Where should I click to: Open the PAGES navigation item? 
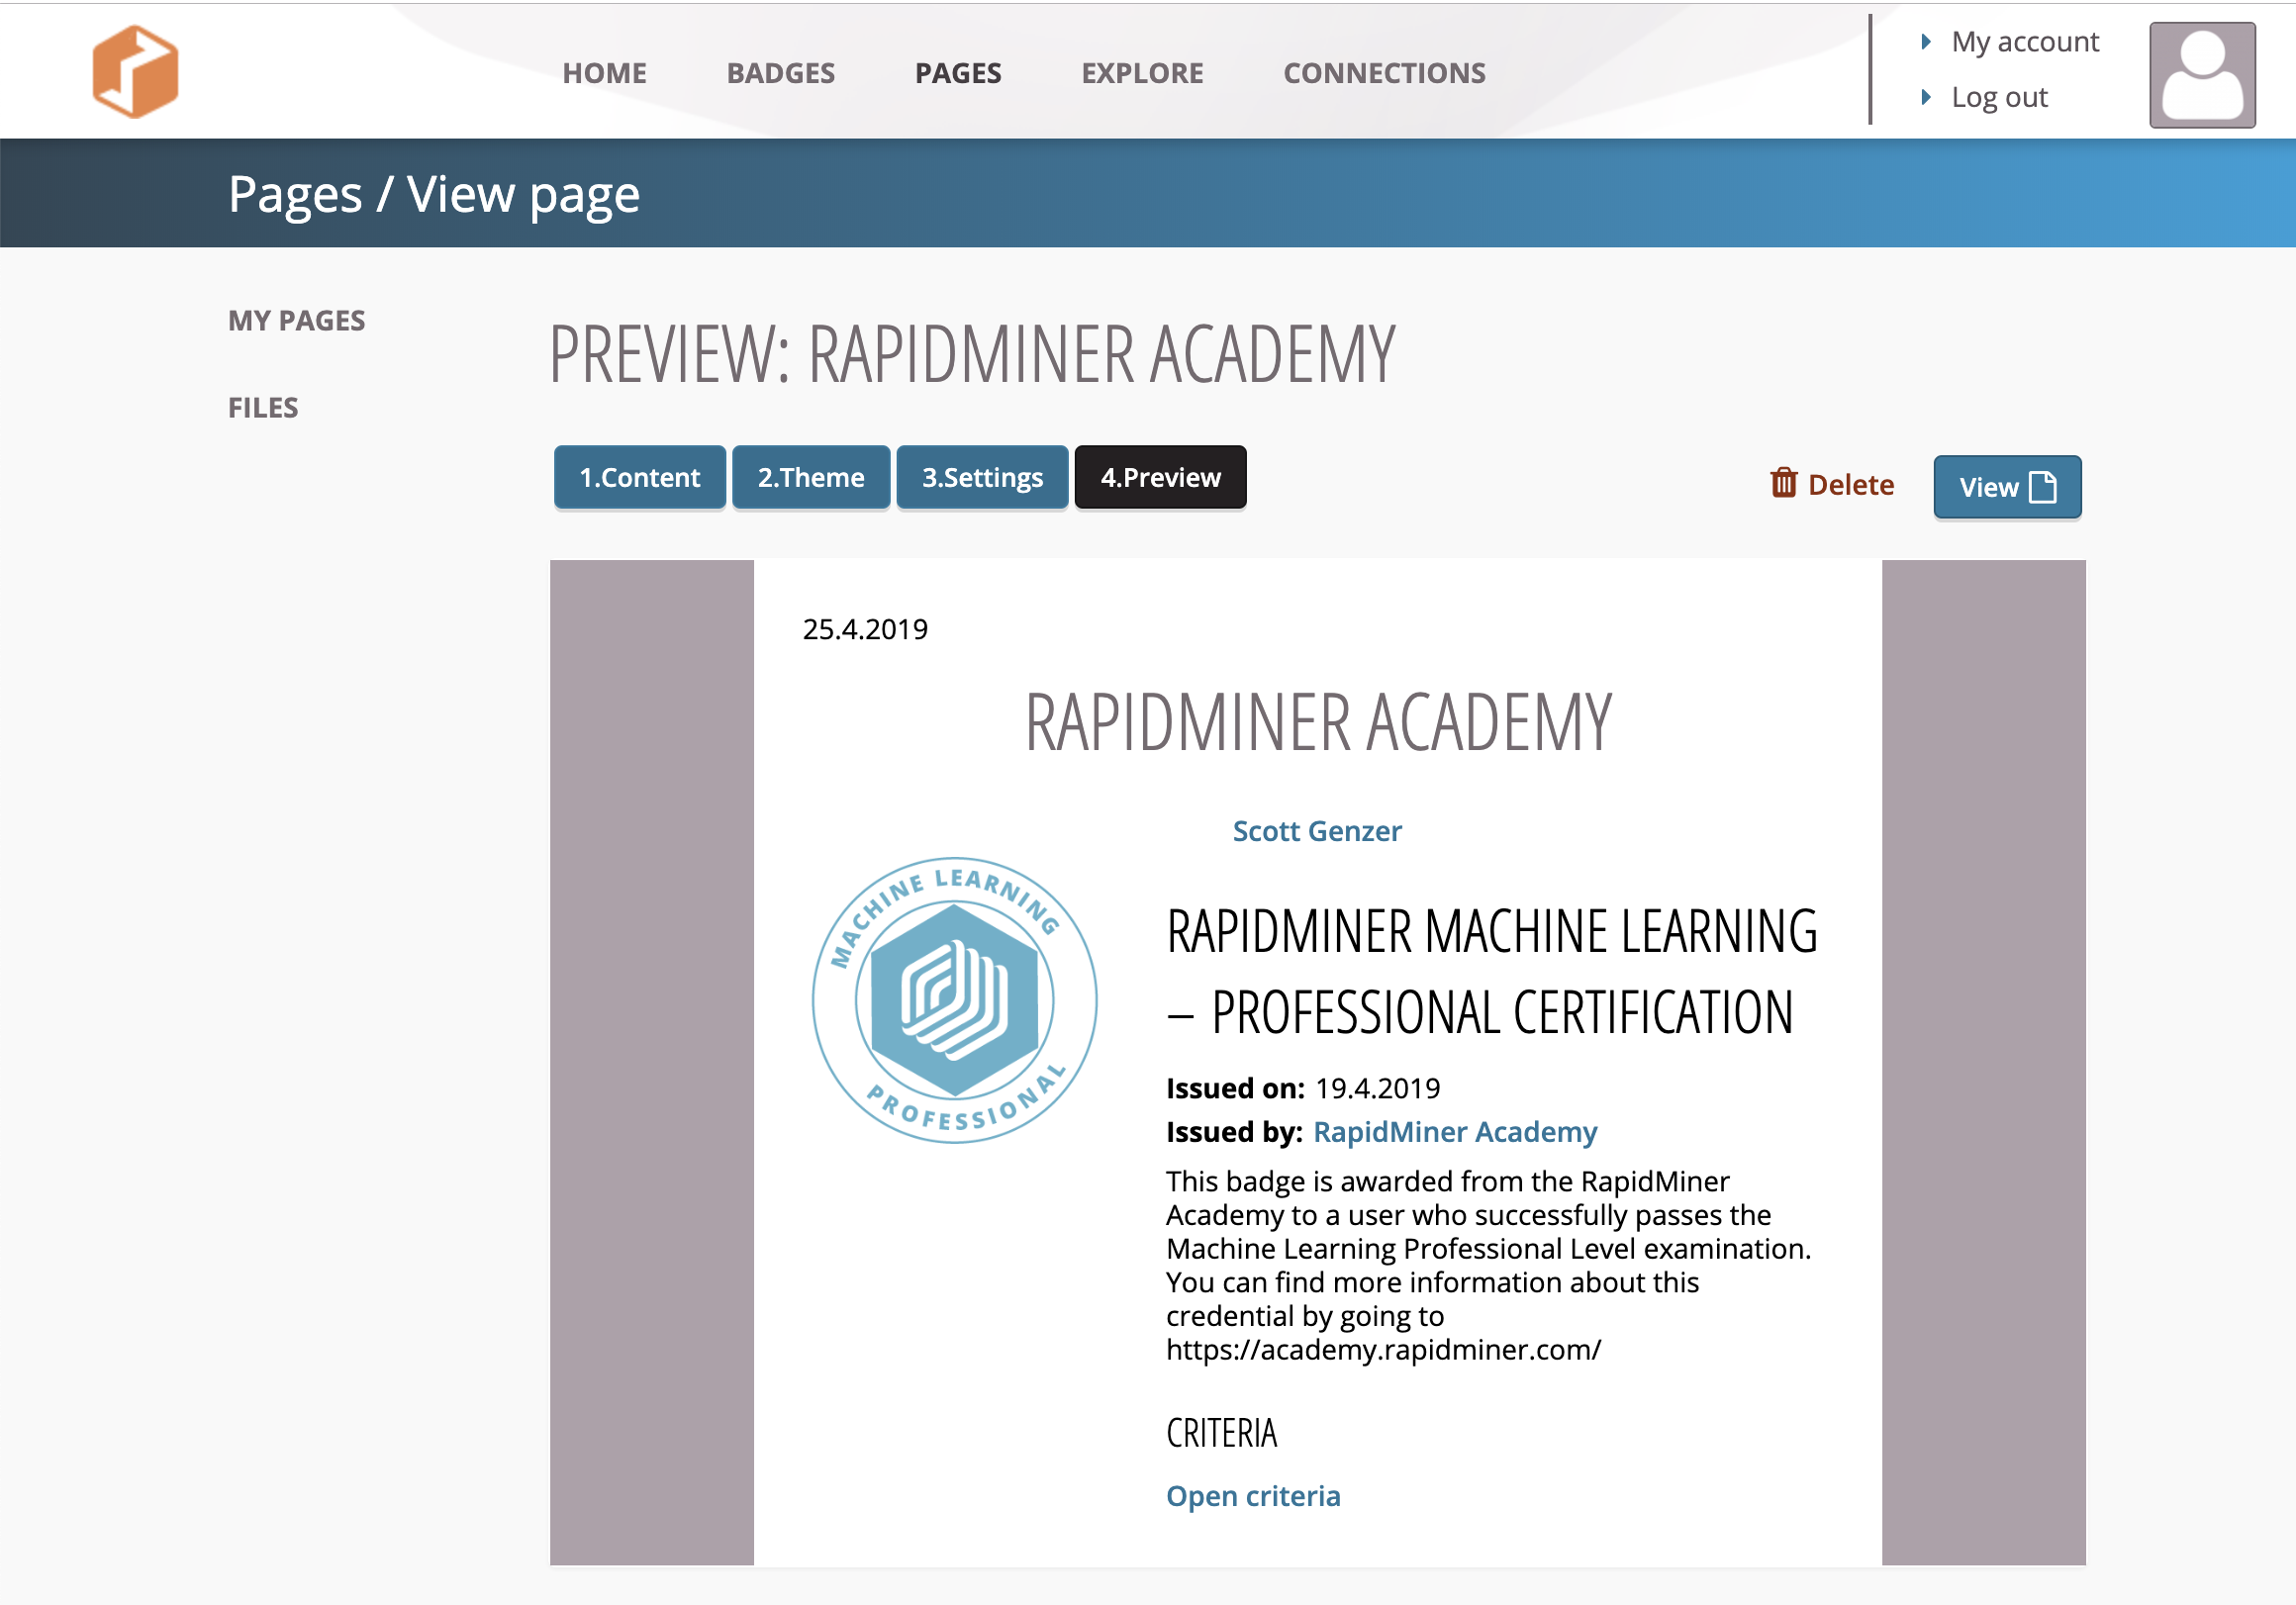(x=958, y=73)
